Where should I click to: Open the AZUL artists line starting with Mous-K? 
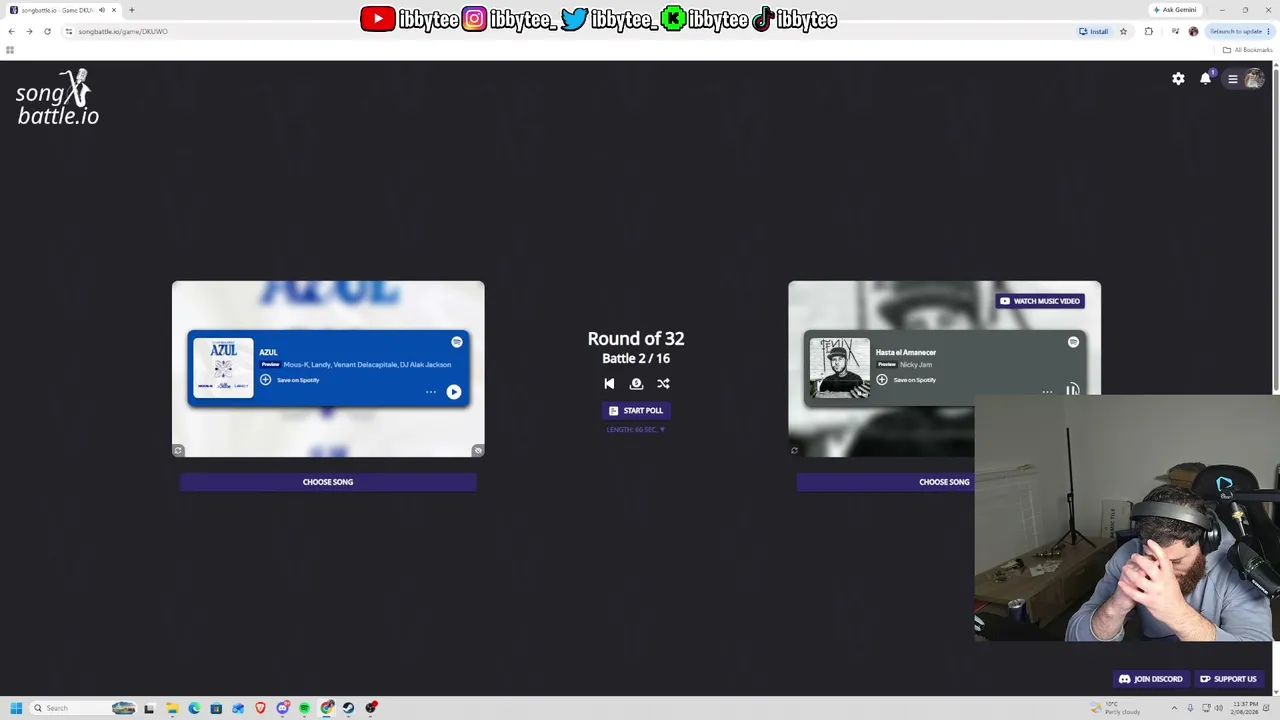tap(367, 365)
